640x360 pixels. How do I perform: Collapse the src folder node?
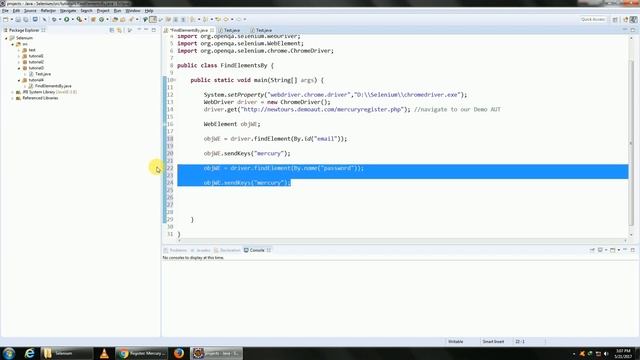pos(13,44)
